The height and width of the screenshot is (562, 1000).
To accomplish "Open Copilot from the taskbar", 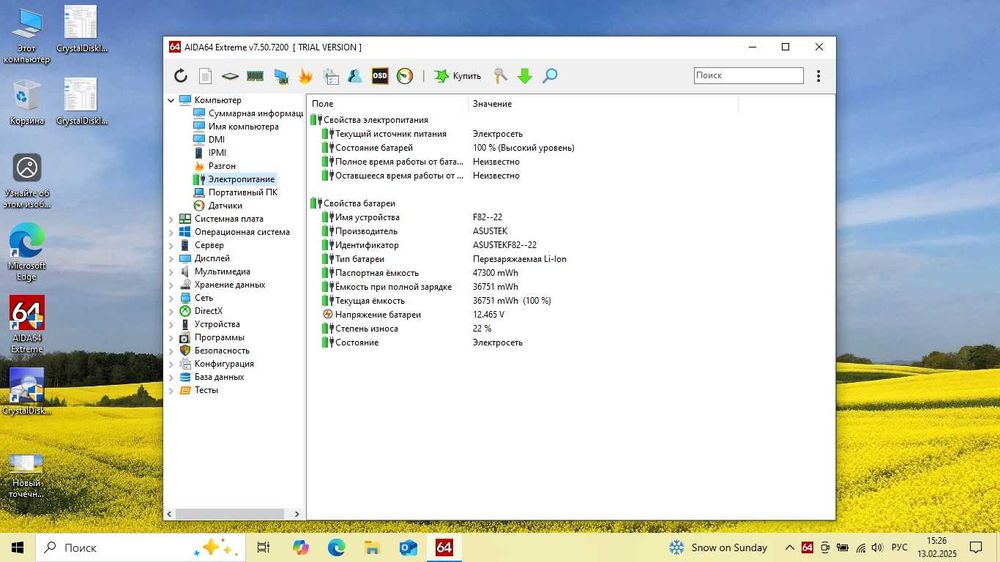I will 300,547.
